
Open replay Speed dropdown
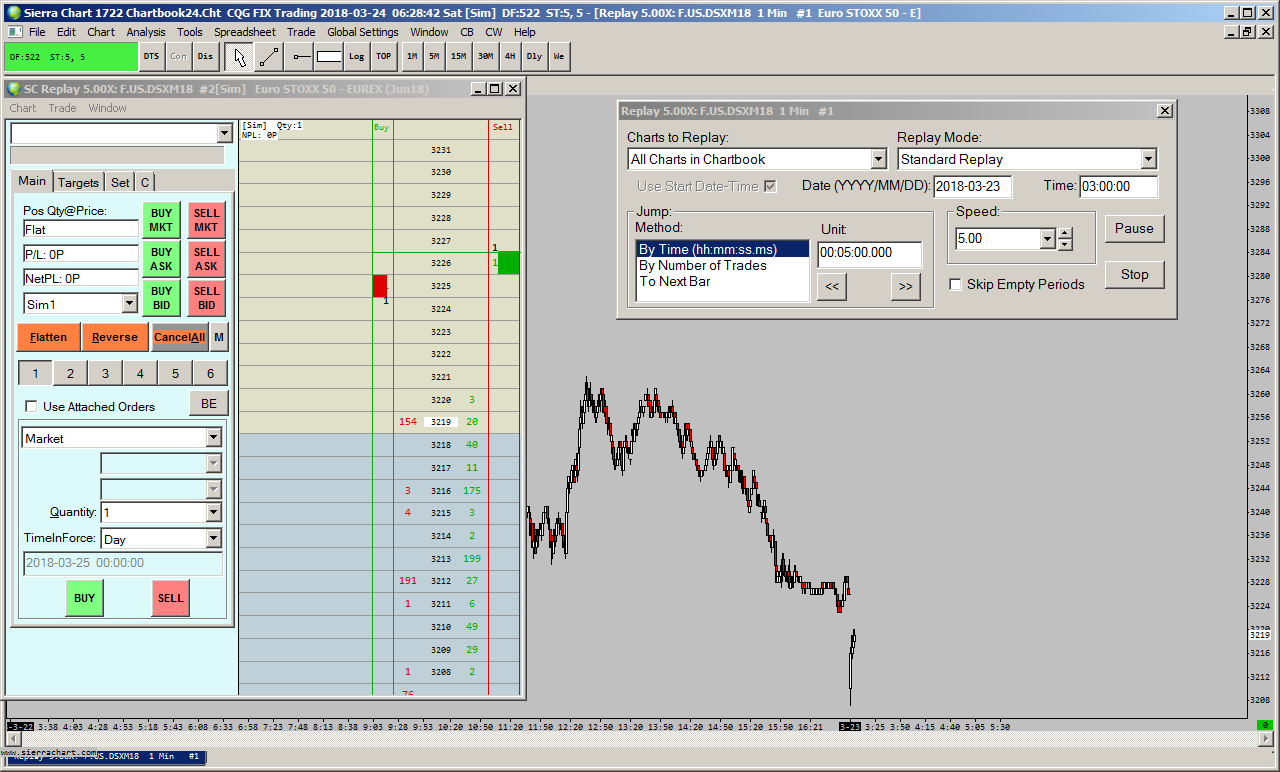(1047, 239)
